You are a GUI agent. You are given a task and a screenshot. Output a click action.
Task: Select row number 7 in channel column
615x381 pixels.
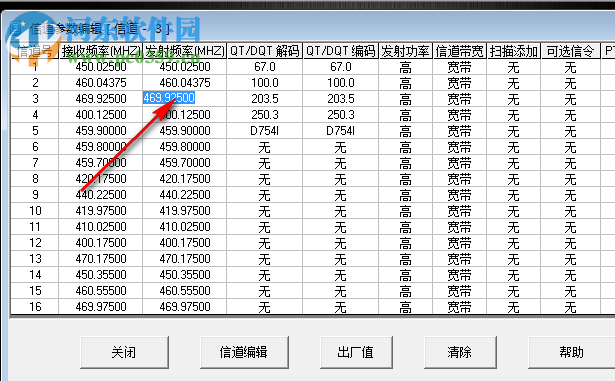[x=35, y=163]
